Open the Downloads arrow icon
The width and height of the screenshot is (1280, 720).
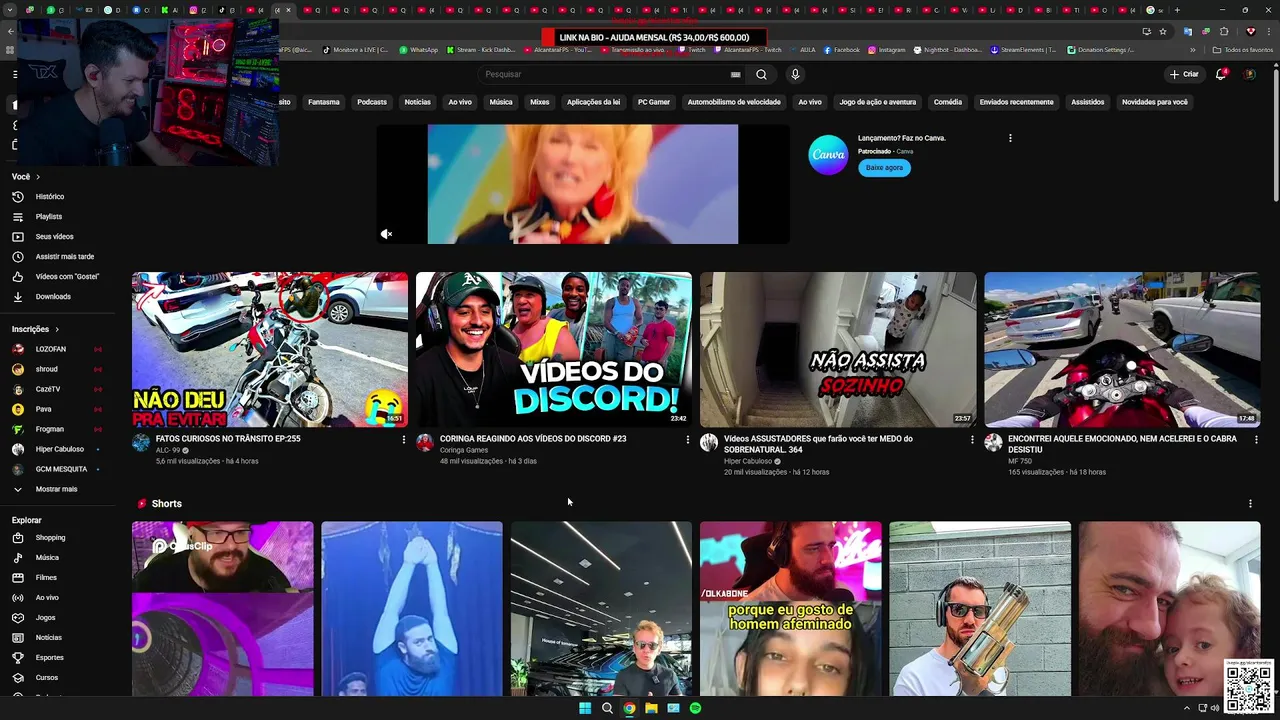coord(17,296)
